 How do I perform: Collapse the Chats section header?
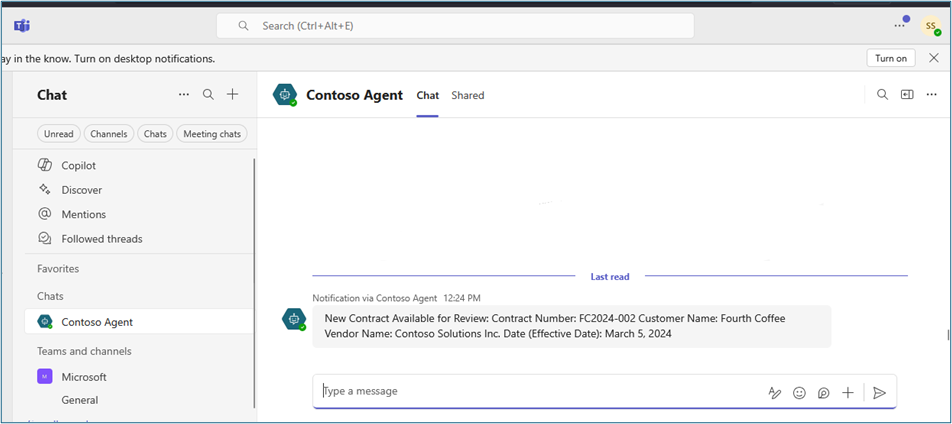50,296
